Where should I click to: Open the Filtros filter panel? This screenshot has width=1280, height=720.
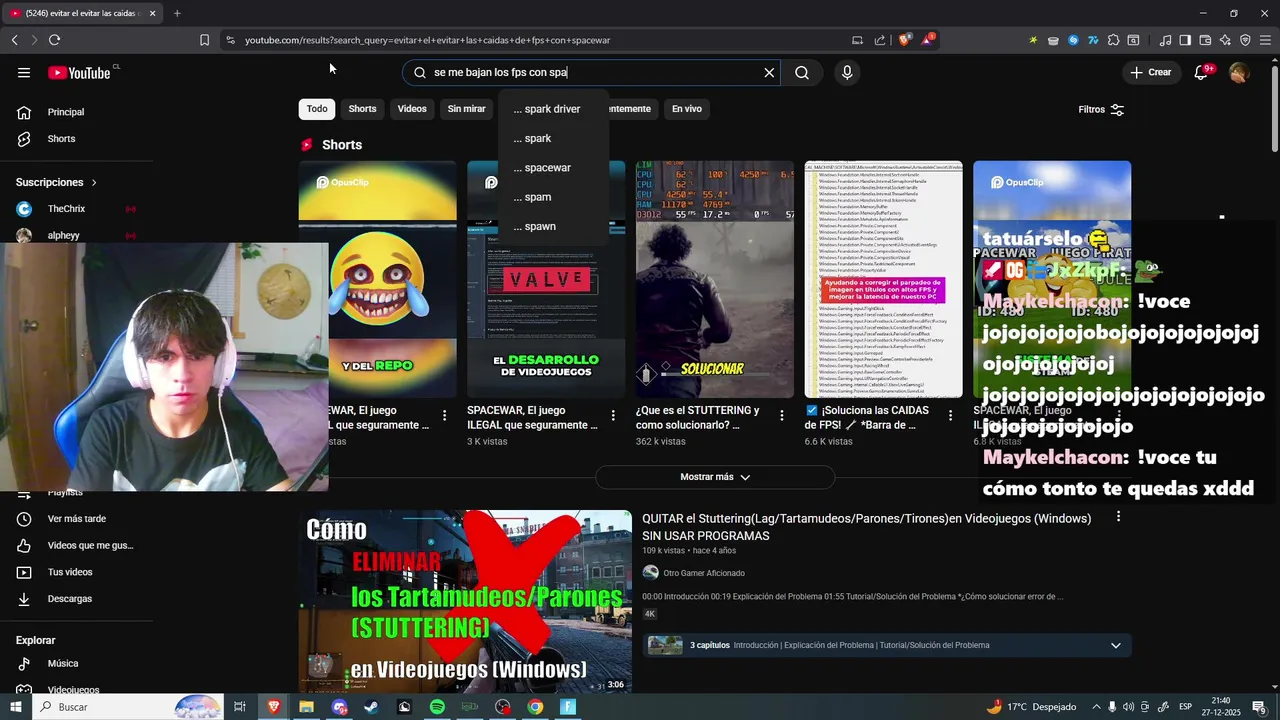point(1101,109)
